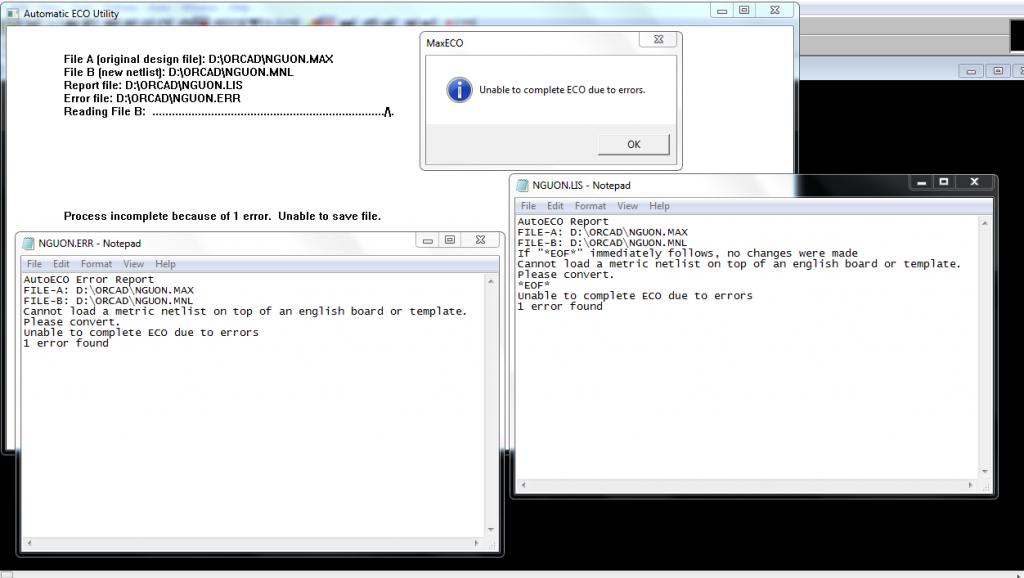Open Edit menu in NGUON.ERR Notepad

[61, 264]
